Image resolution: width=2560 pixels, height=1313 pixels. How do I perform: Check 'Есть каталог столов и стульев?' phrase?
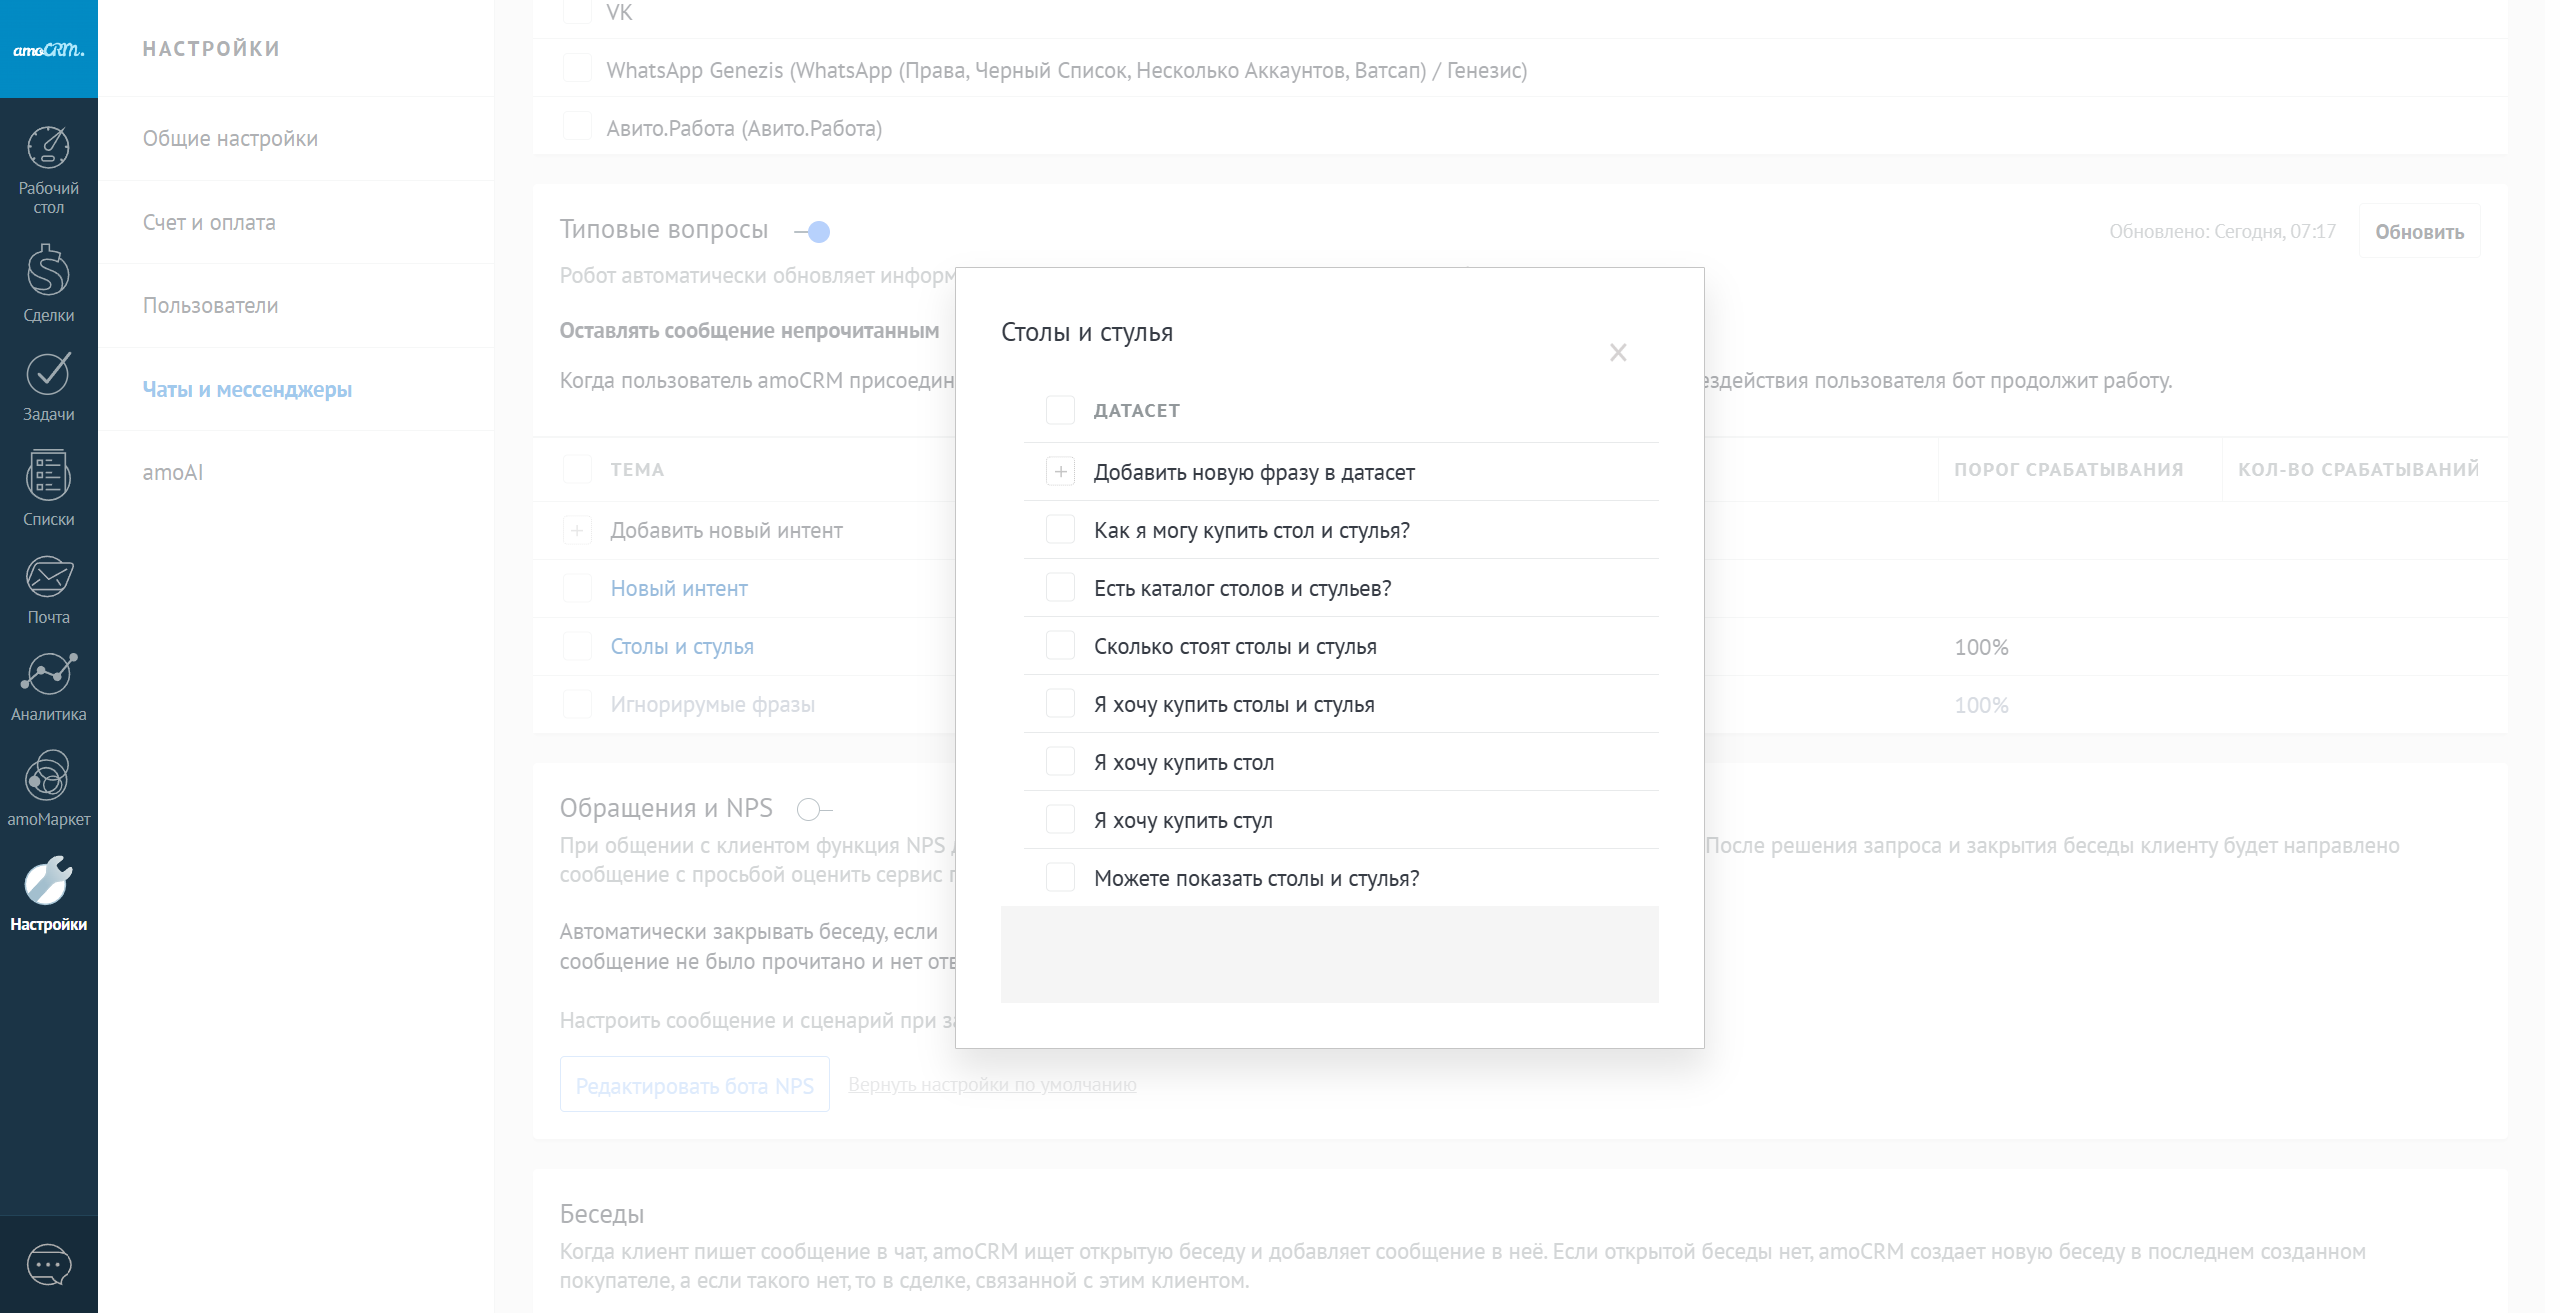pyautogui.click(x=1060, y=588)
